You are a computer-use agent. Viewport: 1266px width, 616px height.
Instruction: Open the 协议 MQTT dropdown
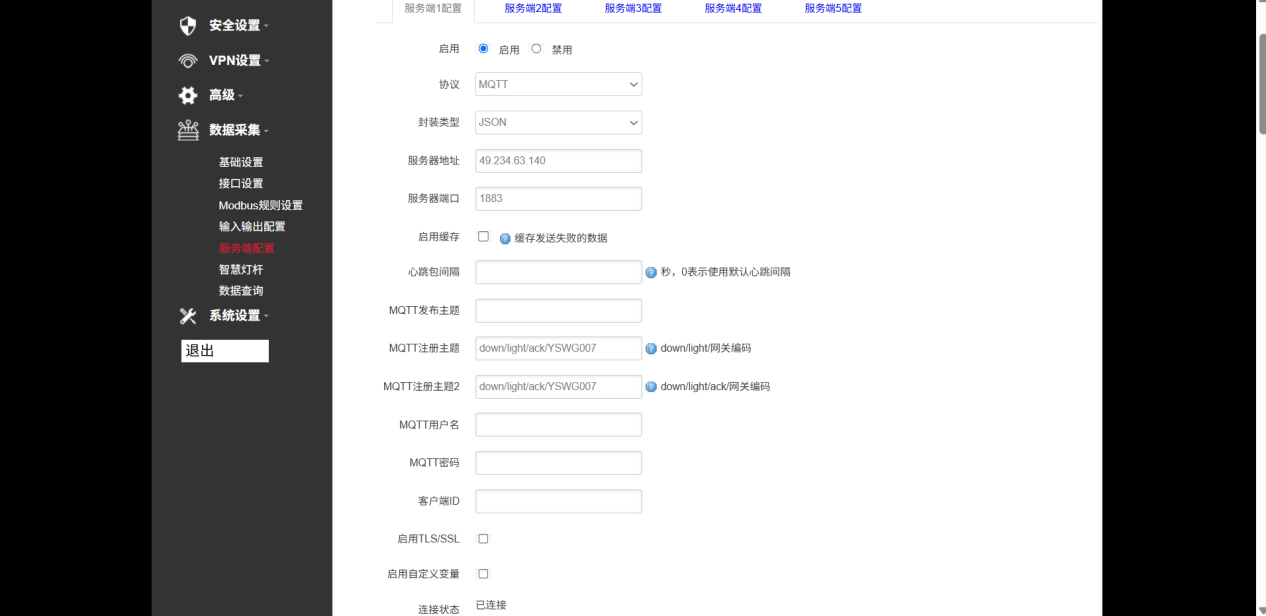(557, 84)
